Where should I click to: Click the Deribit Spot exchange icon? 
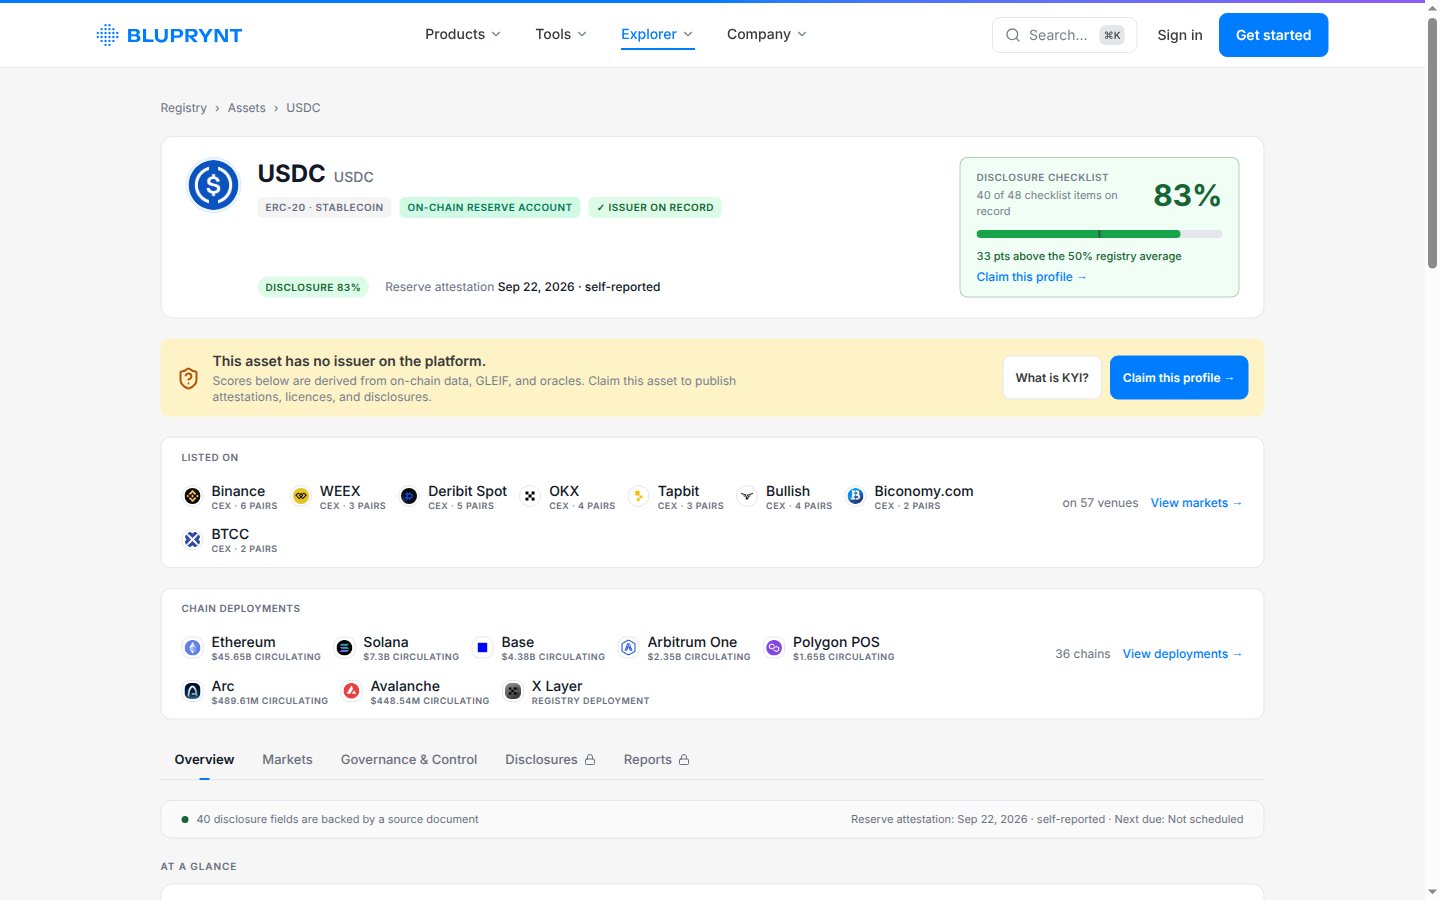coord(409,496)
